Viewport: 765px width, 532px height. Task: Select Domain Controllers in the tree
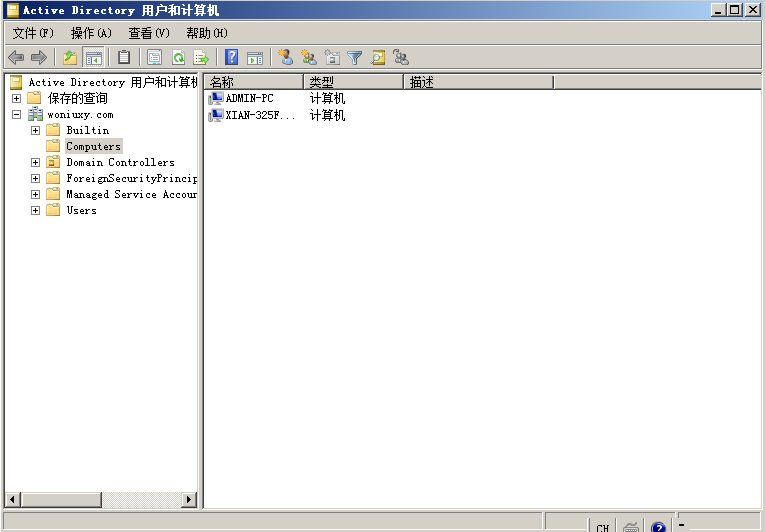pos(121,162)
